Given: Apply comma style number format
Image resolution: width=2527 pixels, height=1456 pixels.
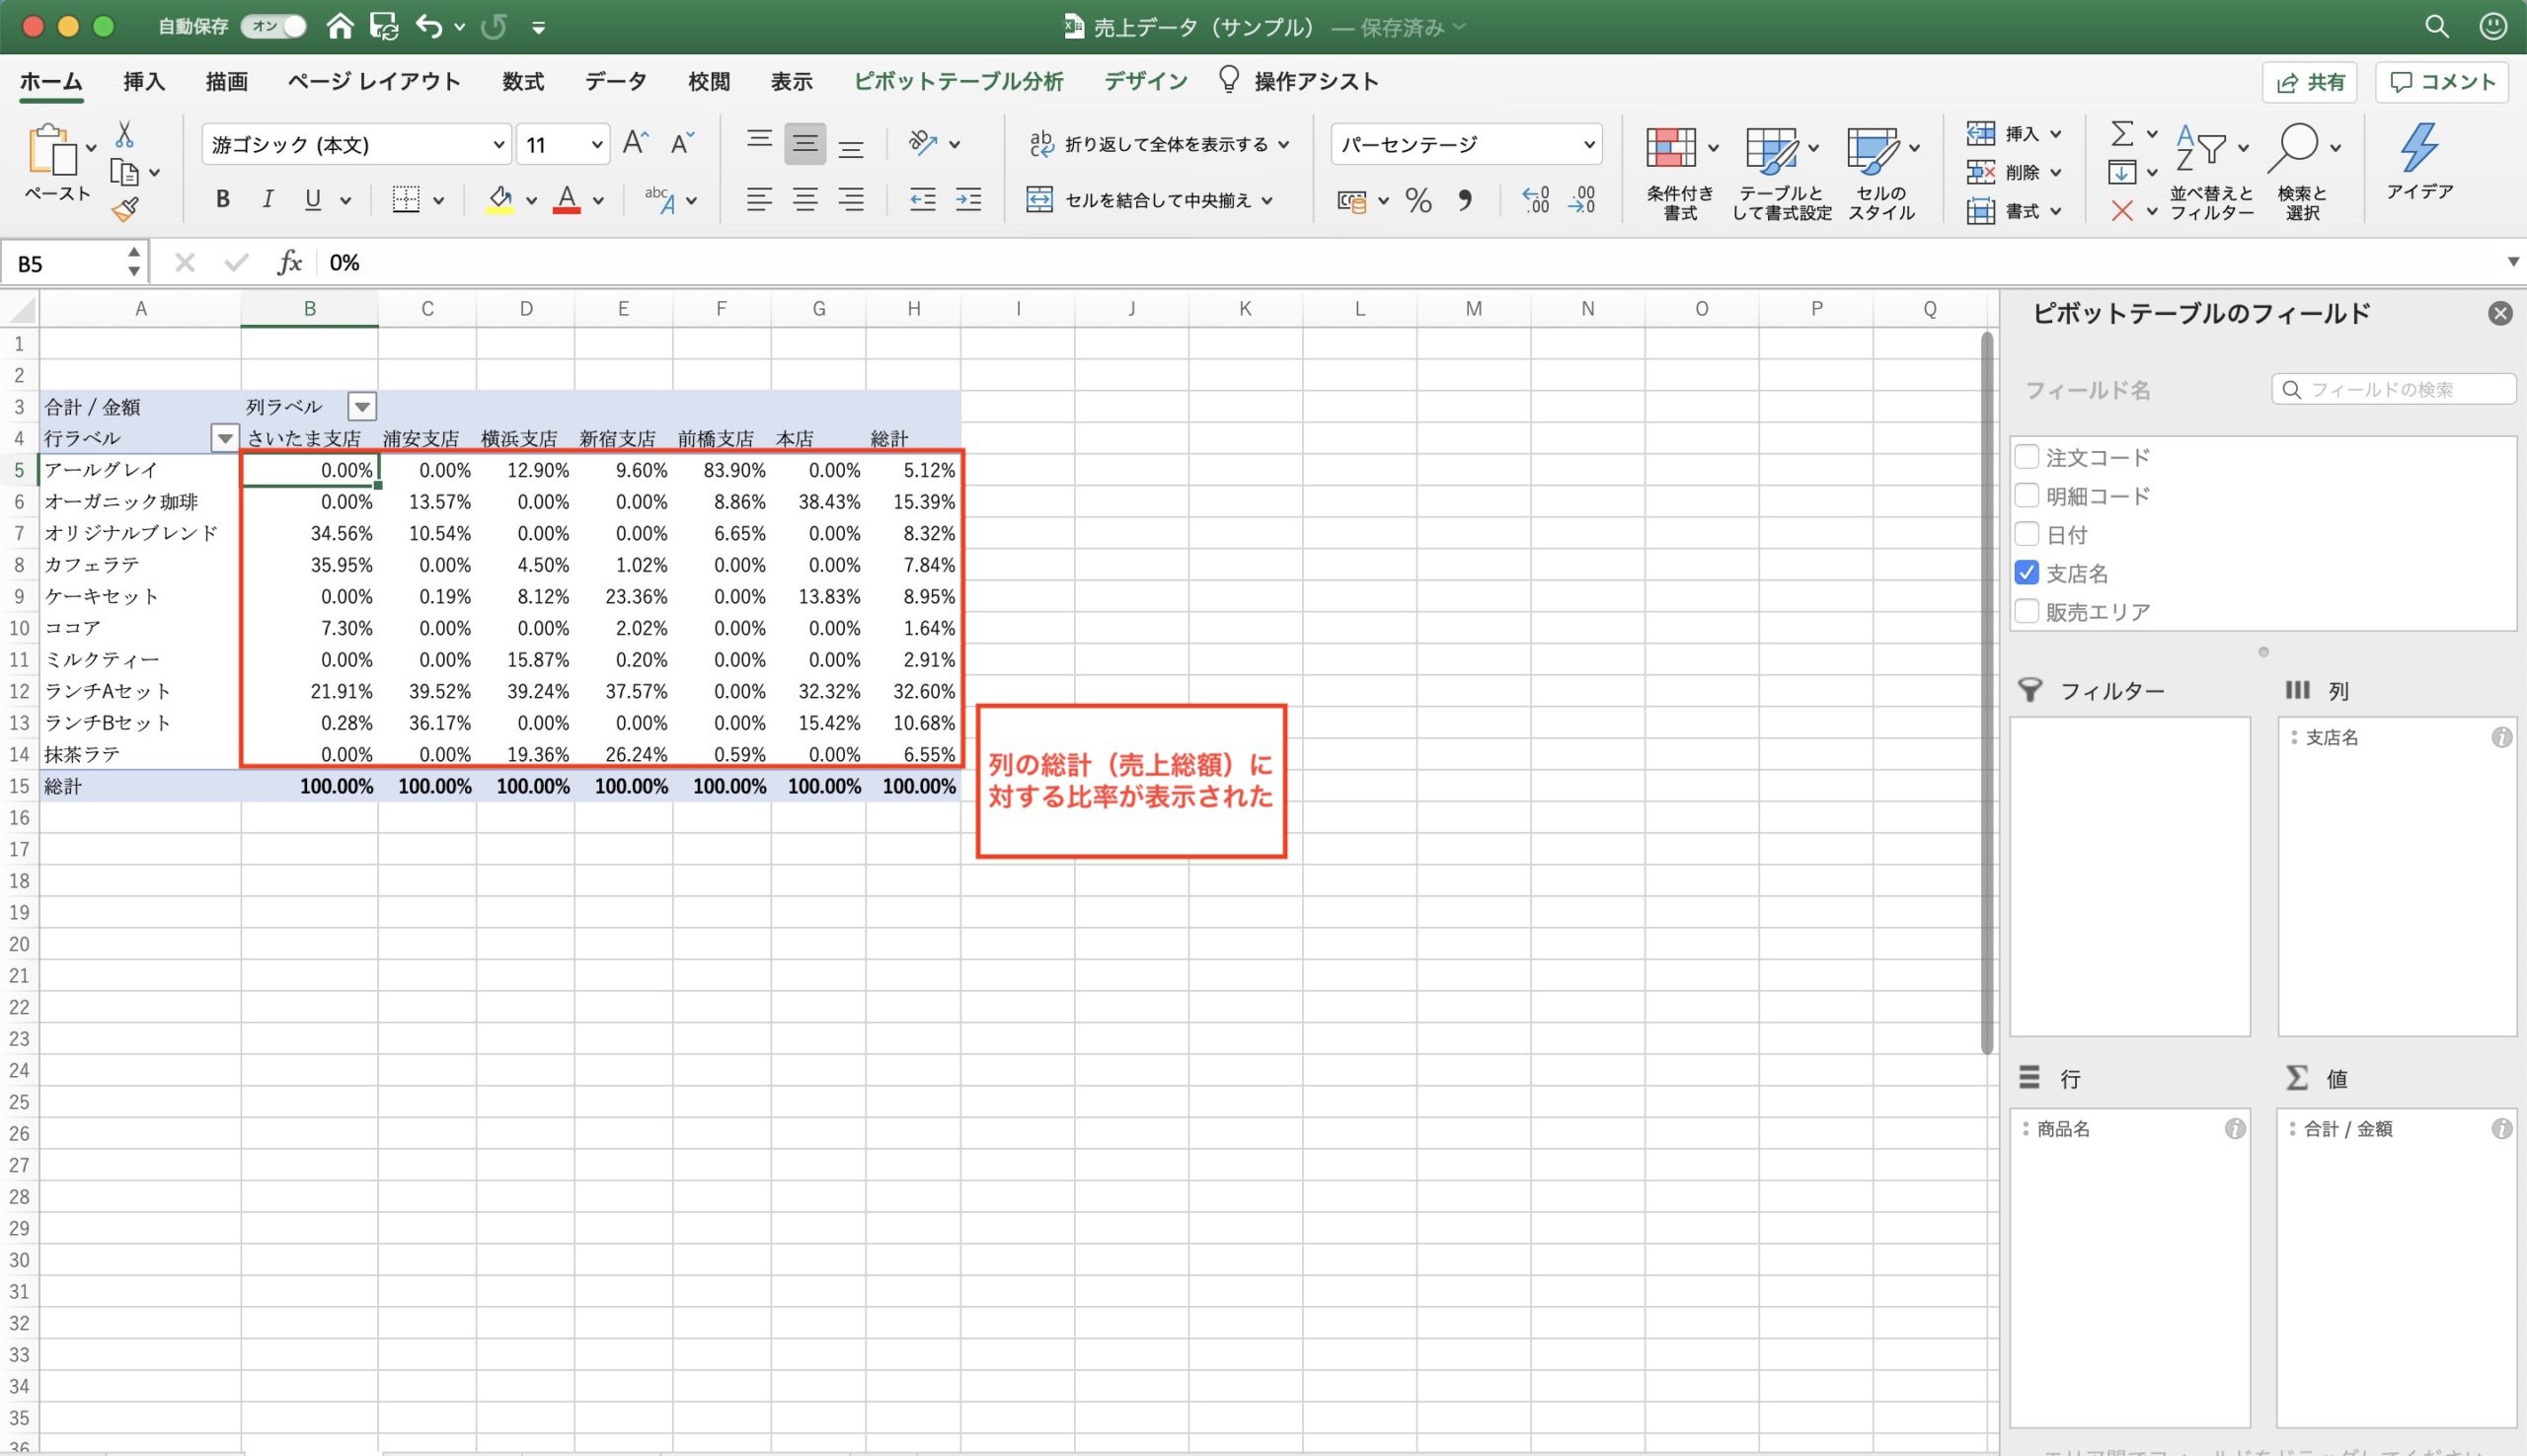Looking at the screenshot, I should coord(1465,200).
